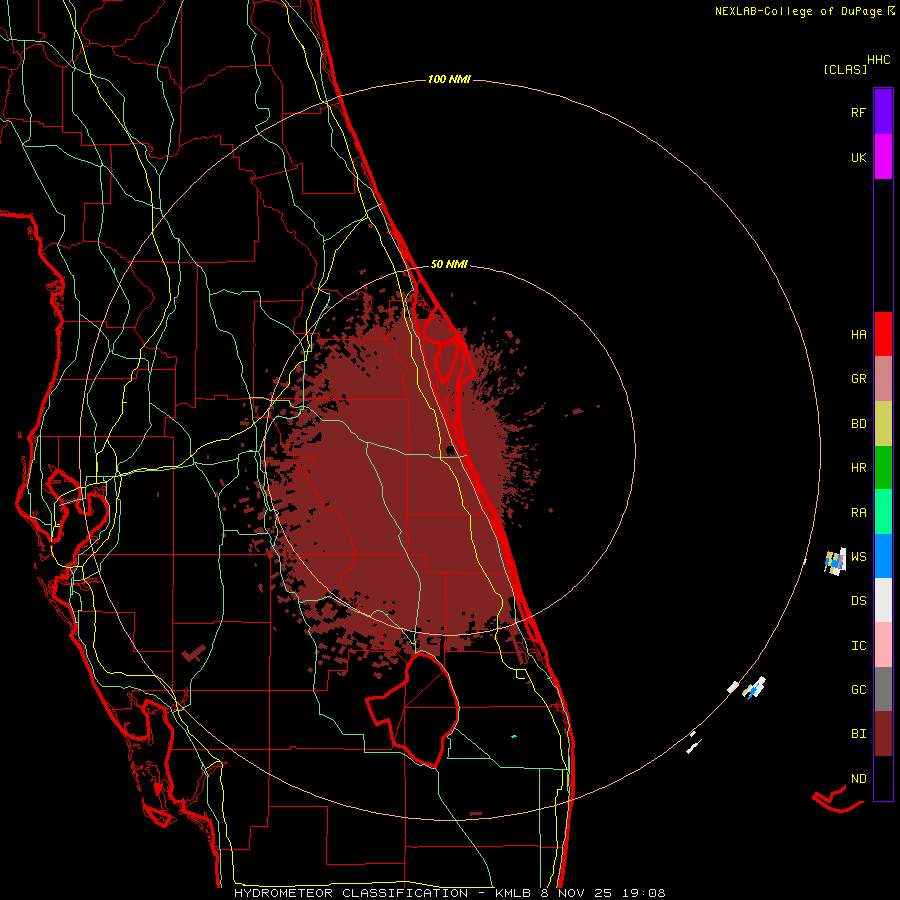Click the UK magenta legend swatch

(x=883, y=157)
